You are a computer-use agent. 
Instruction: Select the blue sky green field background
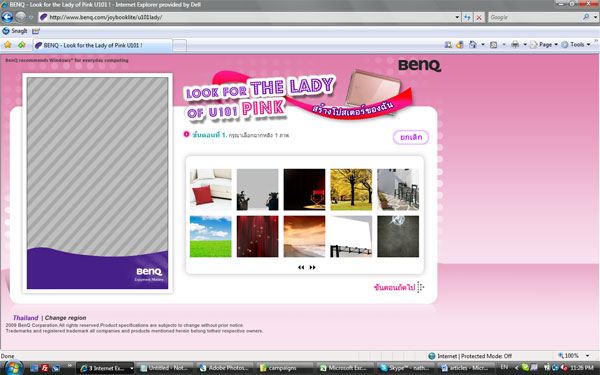tap(211, 236)
